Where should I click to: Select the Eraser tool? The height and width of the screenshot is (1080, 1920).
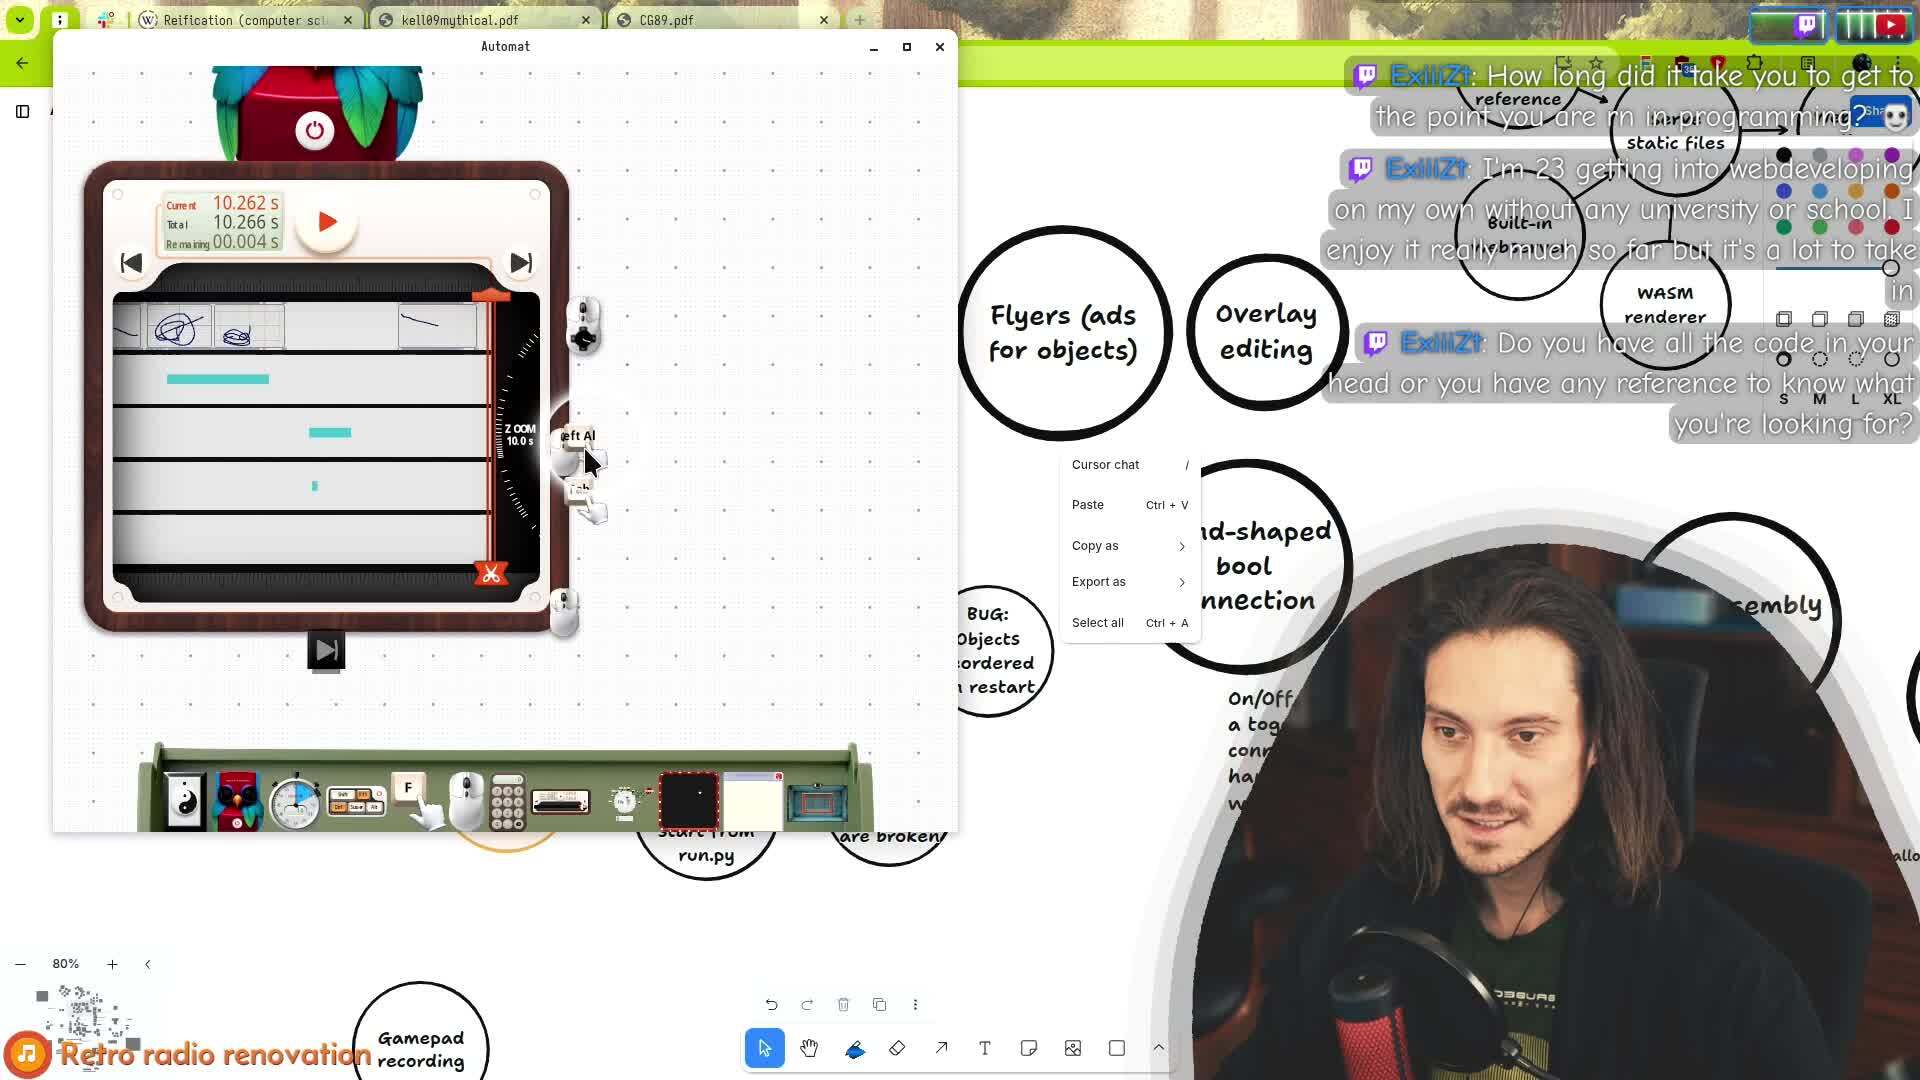[897, 1048]
